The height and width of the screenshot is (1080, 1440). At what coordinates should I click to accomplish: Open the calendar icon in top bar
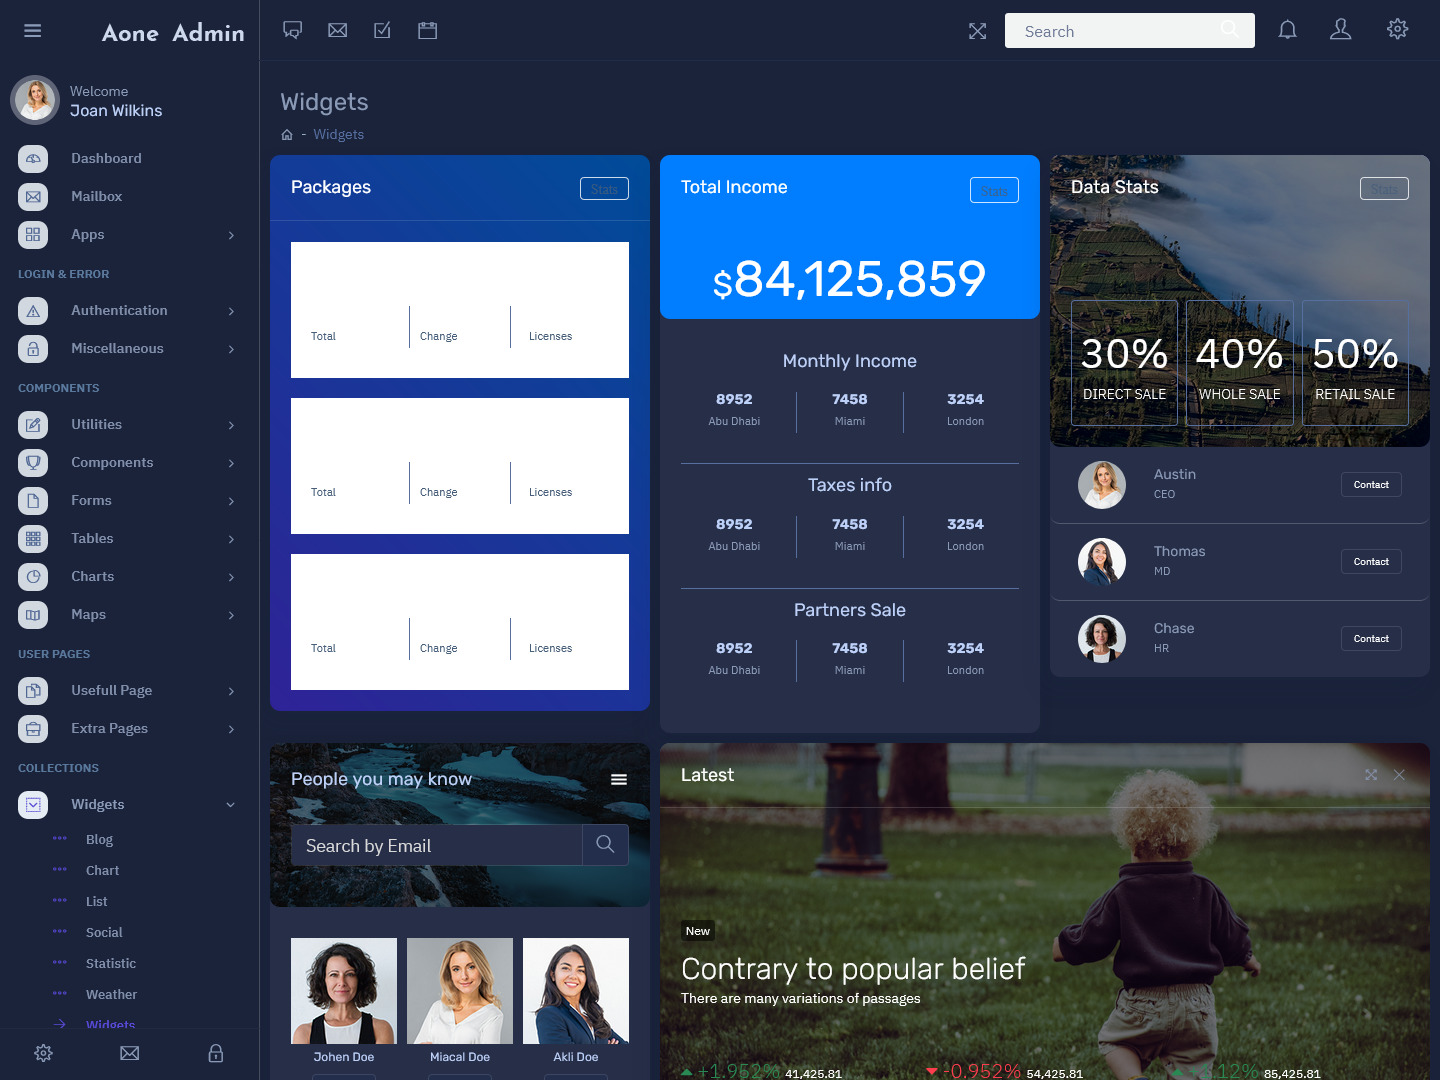(x=428, y=31)
